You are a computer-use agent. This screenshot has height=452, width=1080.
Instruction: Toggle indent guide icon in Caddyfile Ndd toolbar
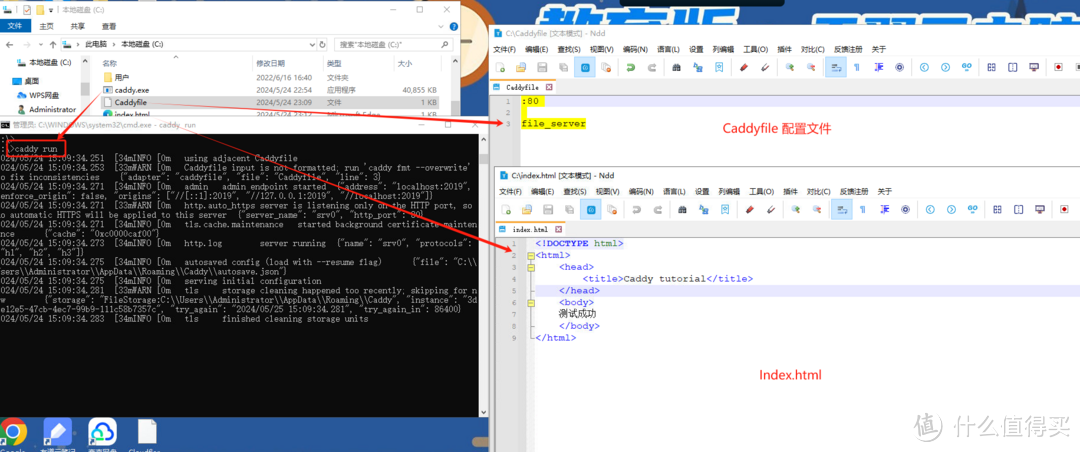(878, 68)
